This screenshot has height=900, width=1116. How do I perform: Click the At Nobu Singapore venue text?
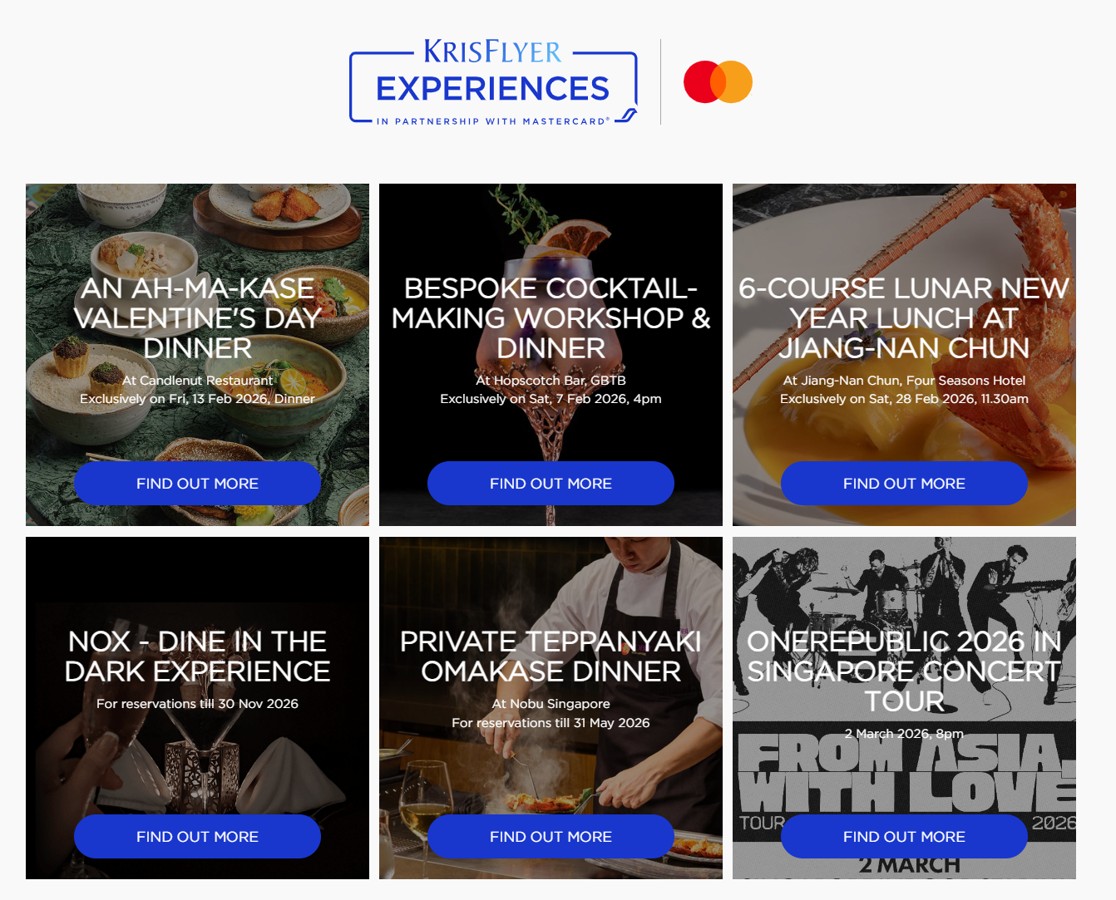coord(550,704)
